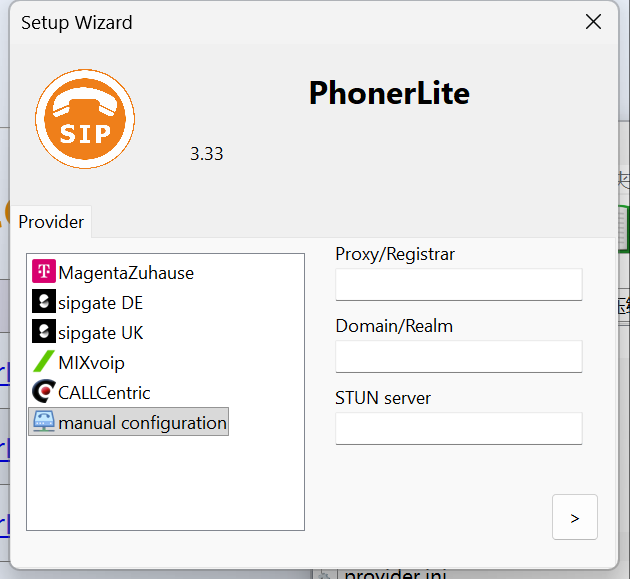
Task: Focus the Proxy/Registrar text field
Action: pyautogui.click(x=458, y=285)
